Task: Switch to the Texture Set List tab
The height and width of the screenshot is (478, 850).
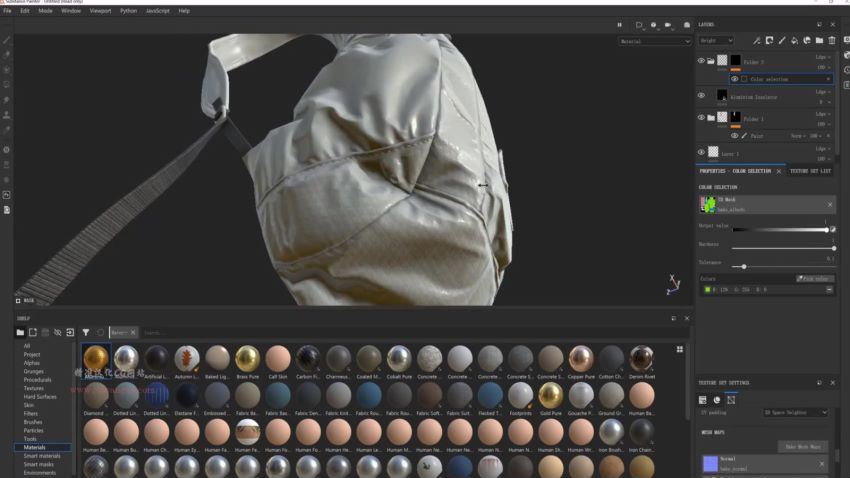Action: [x=810, y=171]
